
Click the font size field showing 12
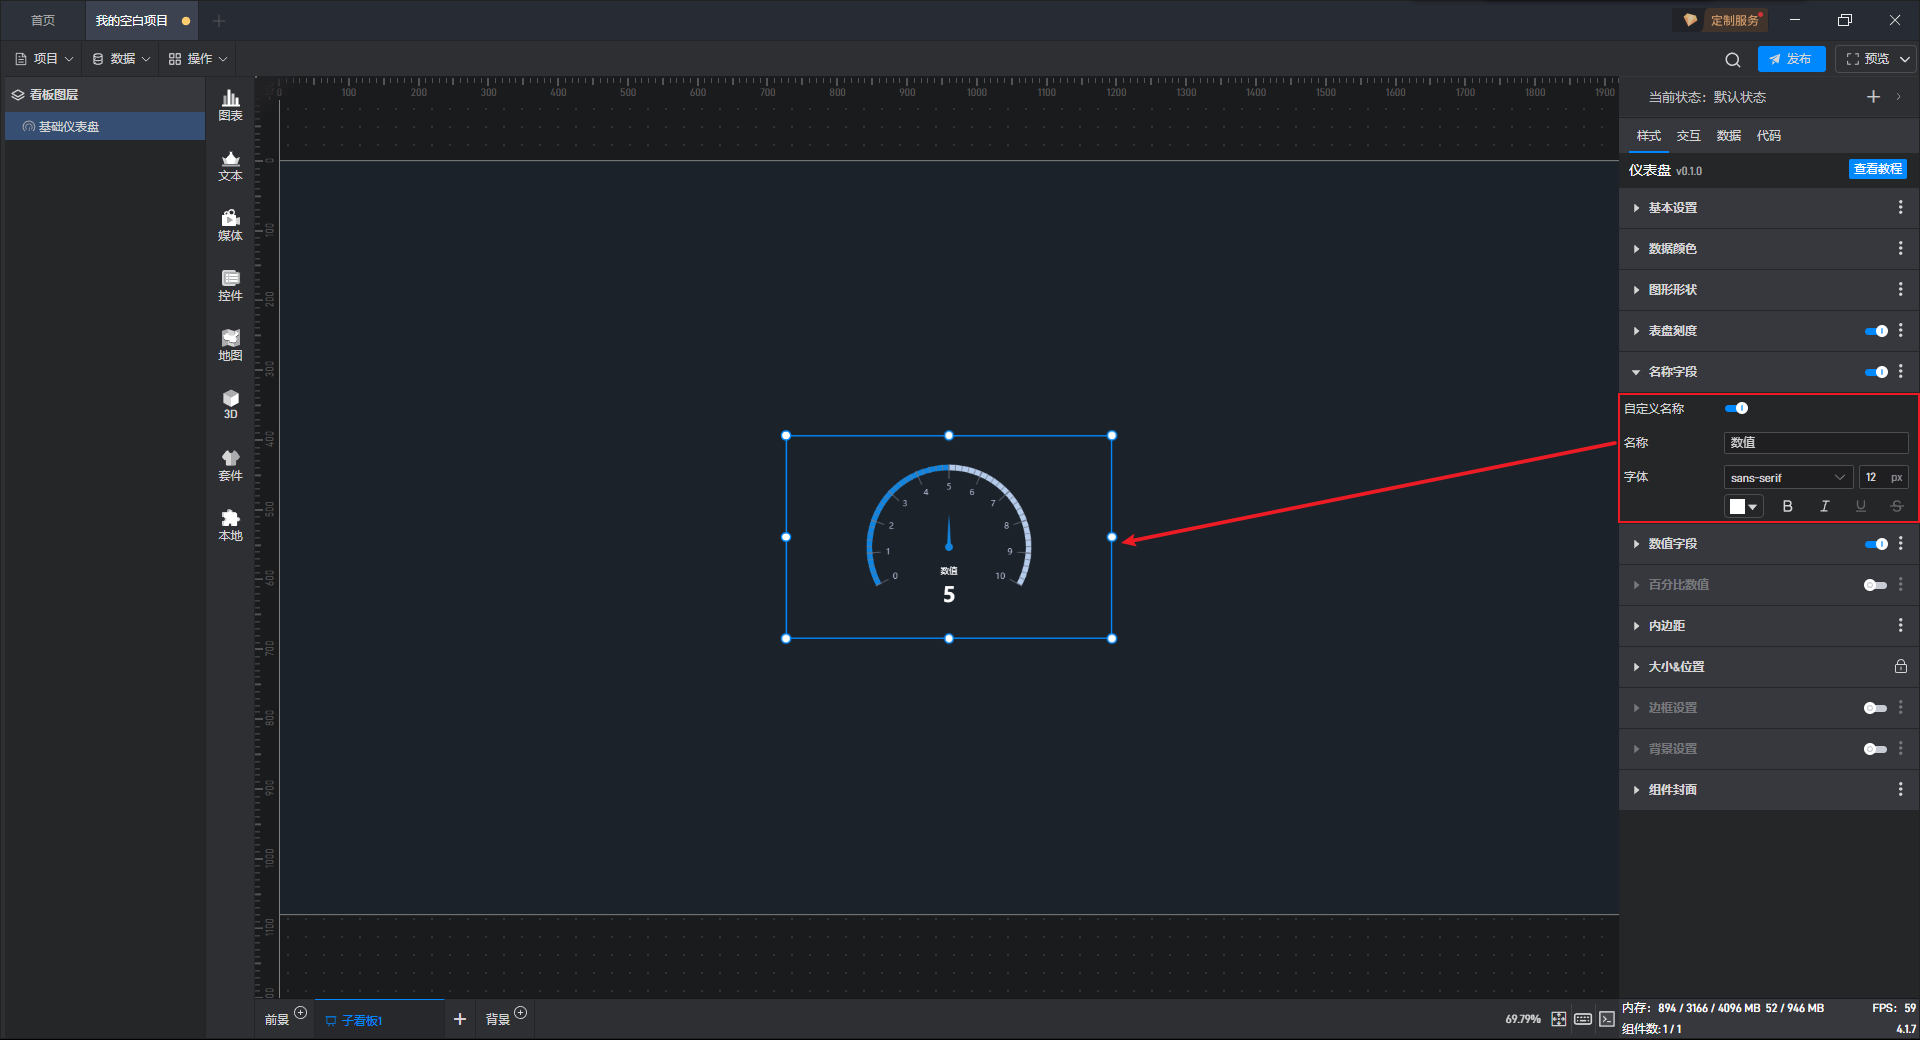tap(1883, 477)
